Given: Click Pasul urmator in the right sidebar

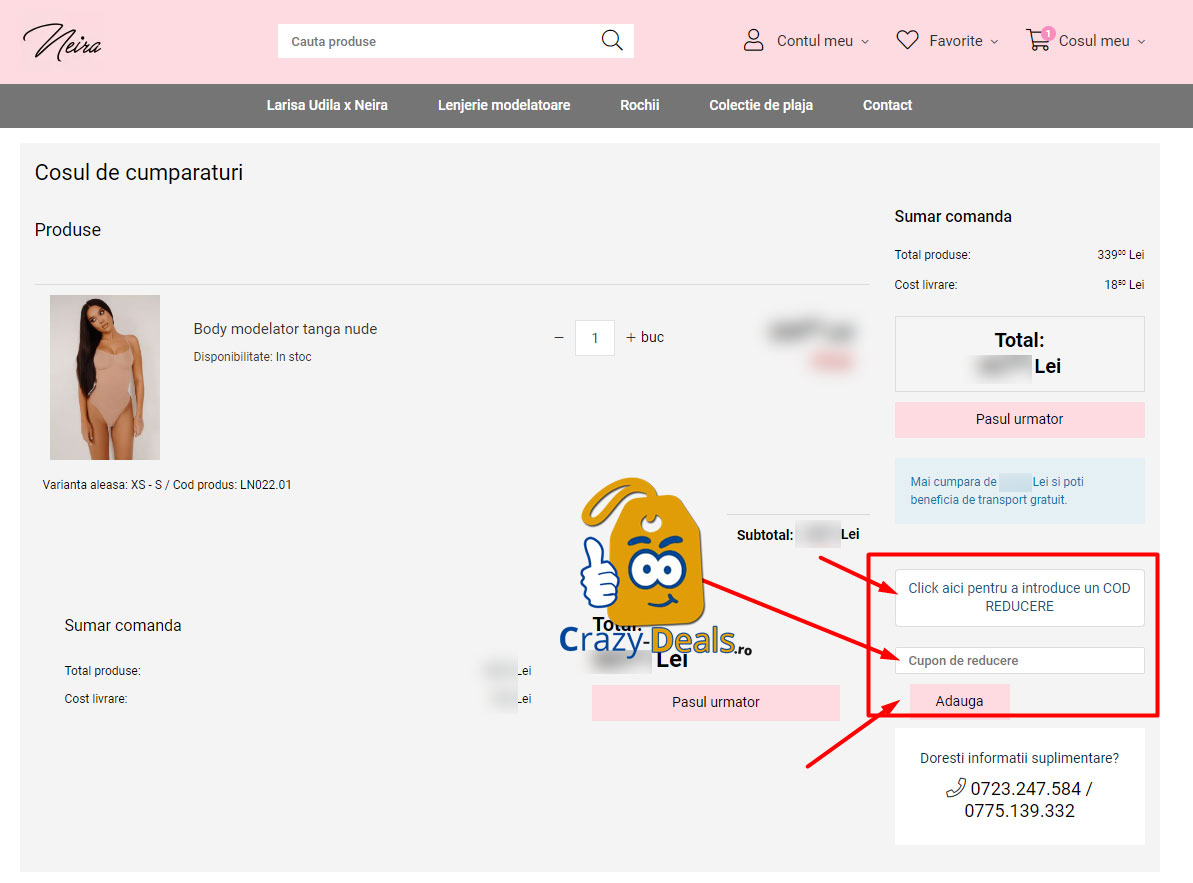Looking at the screenshot, I should 1019,420.
